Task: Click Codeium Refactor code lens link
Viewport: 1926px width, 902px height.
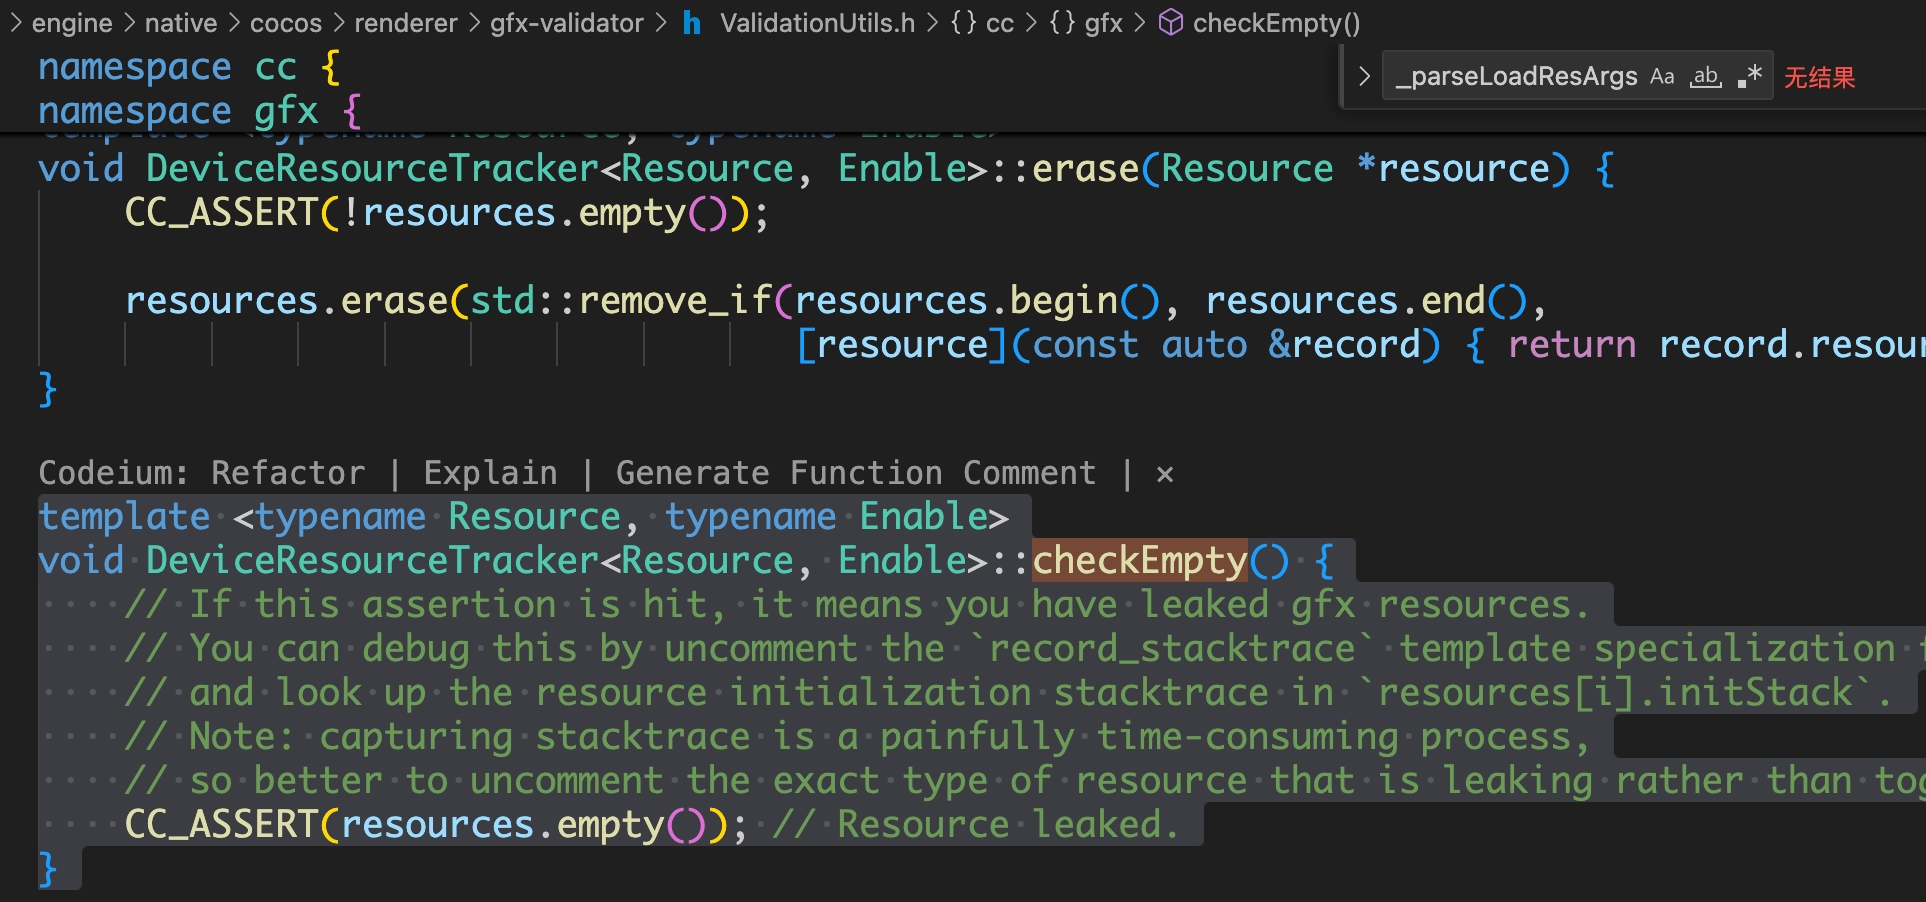Action: click(288, 473)
